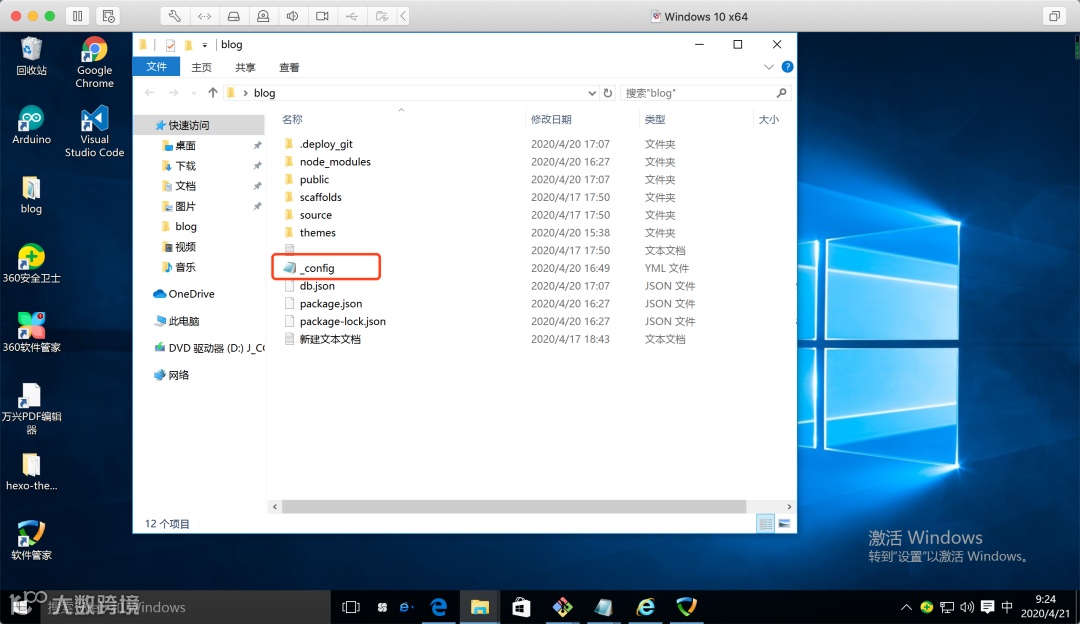Refresh the blog folder view
Image resolution: width=1080 pixels, height=624 pixels.
(608, 93)
